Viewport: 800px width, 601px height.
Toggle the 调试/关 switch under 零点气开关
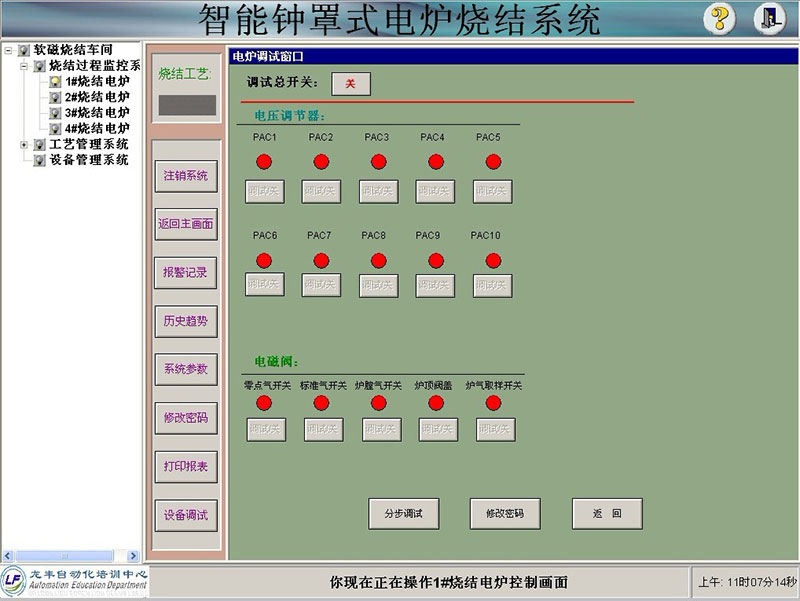[265, 429]
